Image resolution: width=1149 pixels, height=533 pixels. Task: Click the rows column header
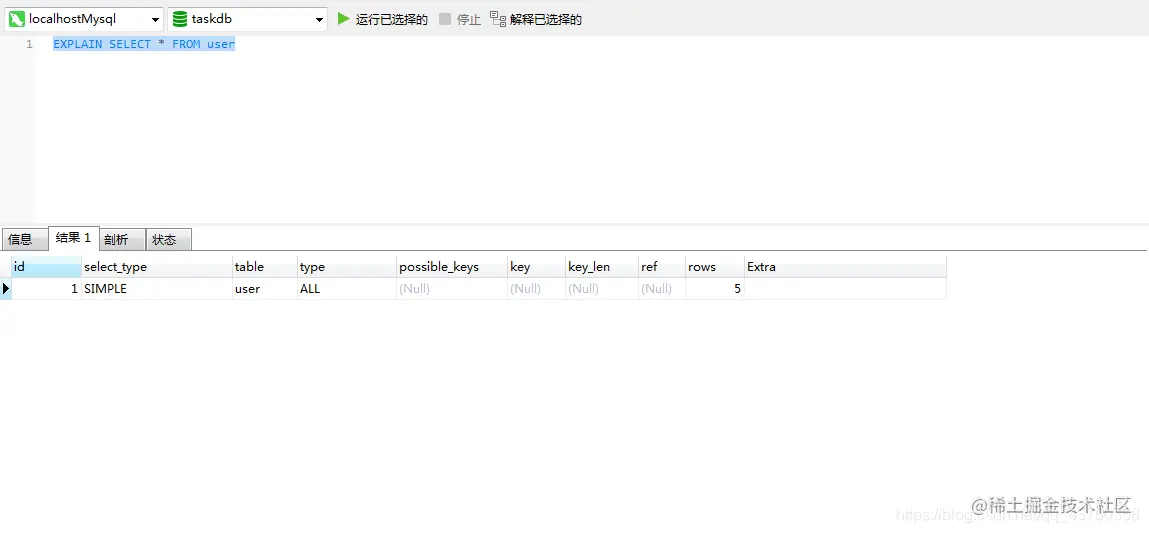tap(714, 267)
